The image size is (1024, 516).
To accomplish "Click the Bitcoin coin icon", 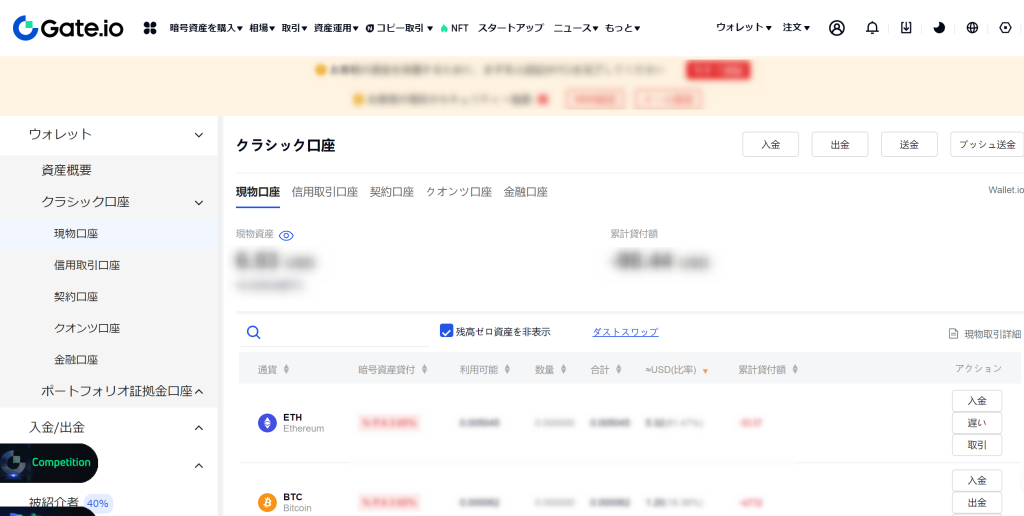I will pos(267,502).
